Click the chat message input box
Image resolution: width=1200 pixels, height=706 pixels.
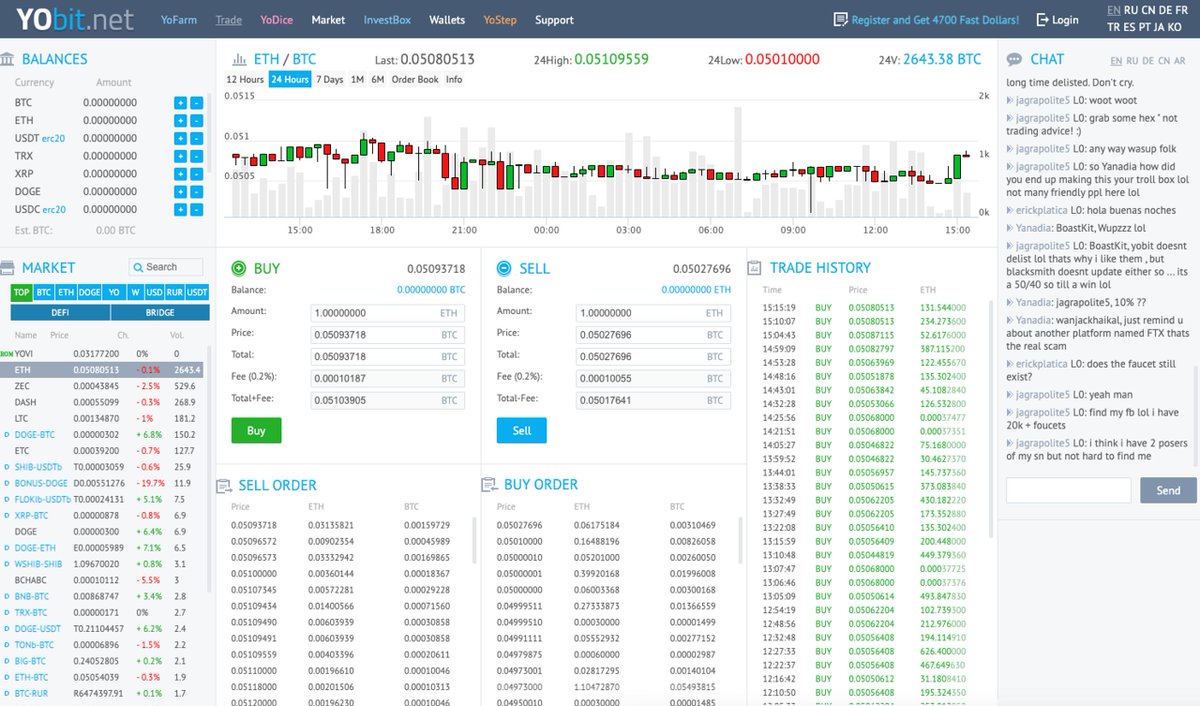tap(1068, 490)
